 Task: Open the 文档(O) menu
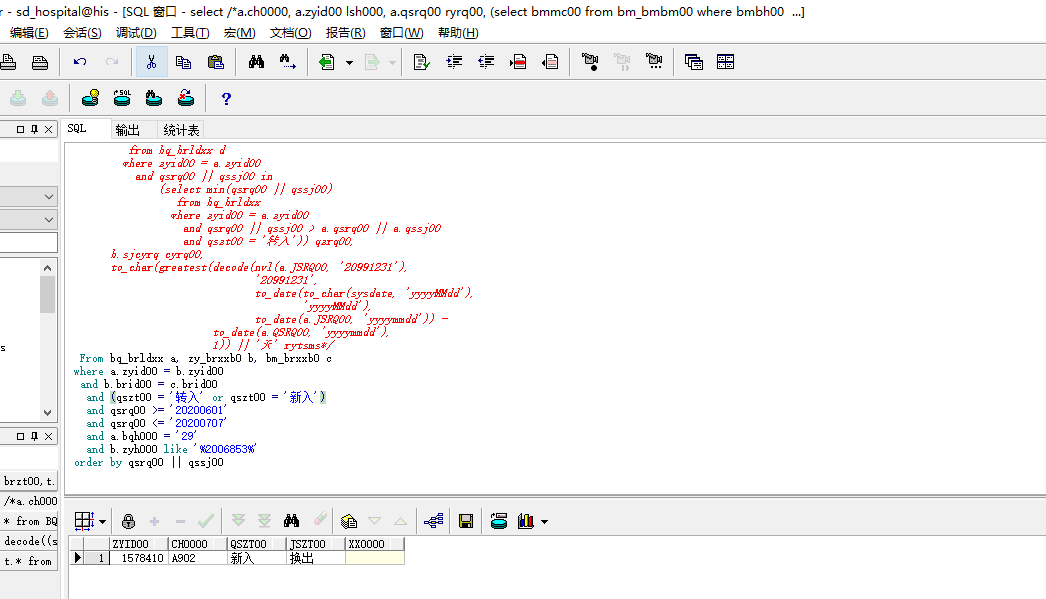coord(290,33)
